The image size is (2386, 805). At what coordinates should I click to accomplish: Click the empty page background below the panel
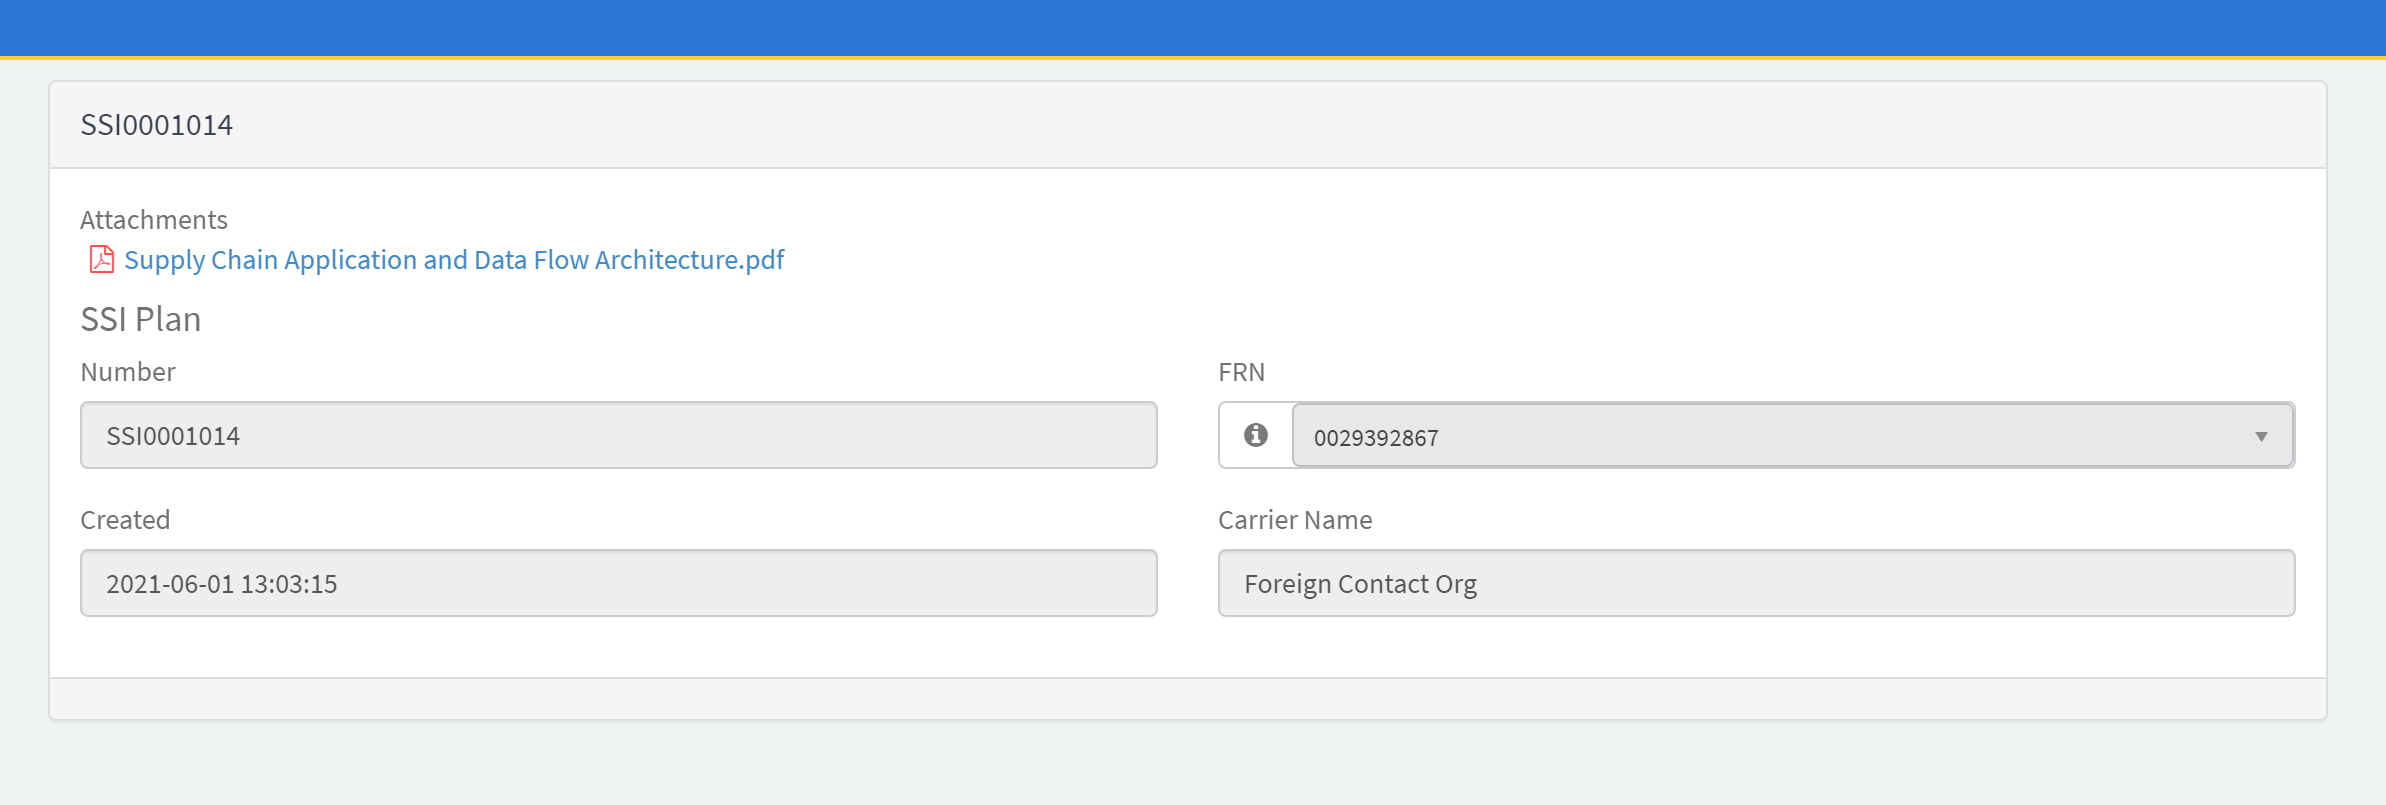coord(1192,765)
